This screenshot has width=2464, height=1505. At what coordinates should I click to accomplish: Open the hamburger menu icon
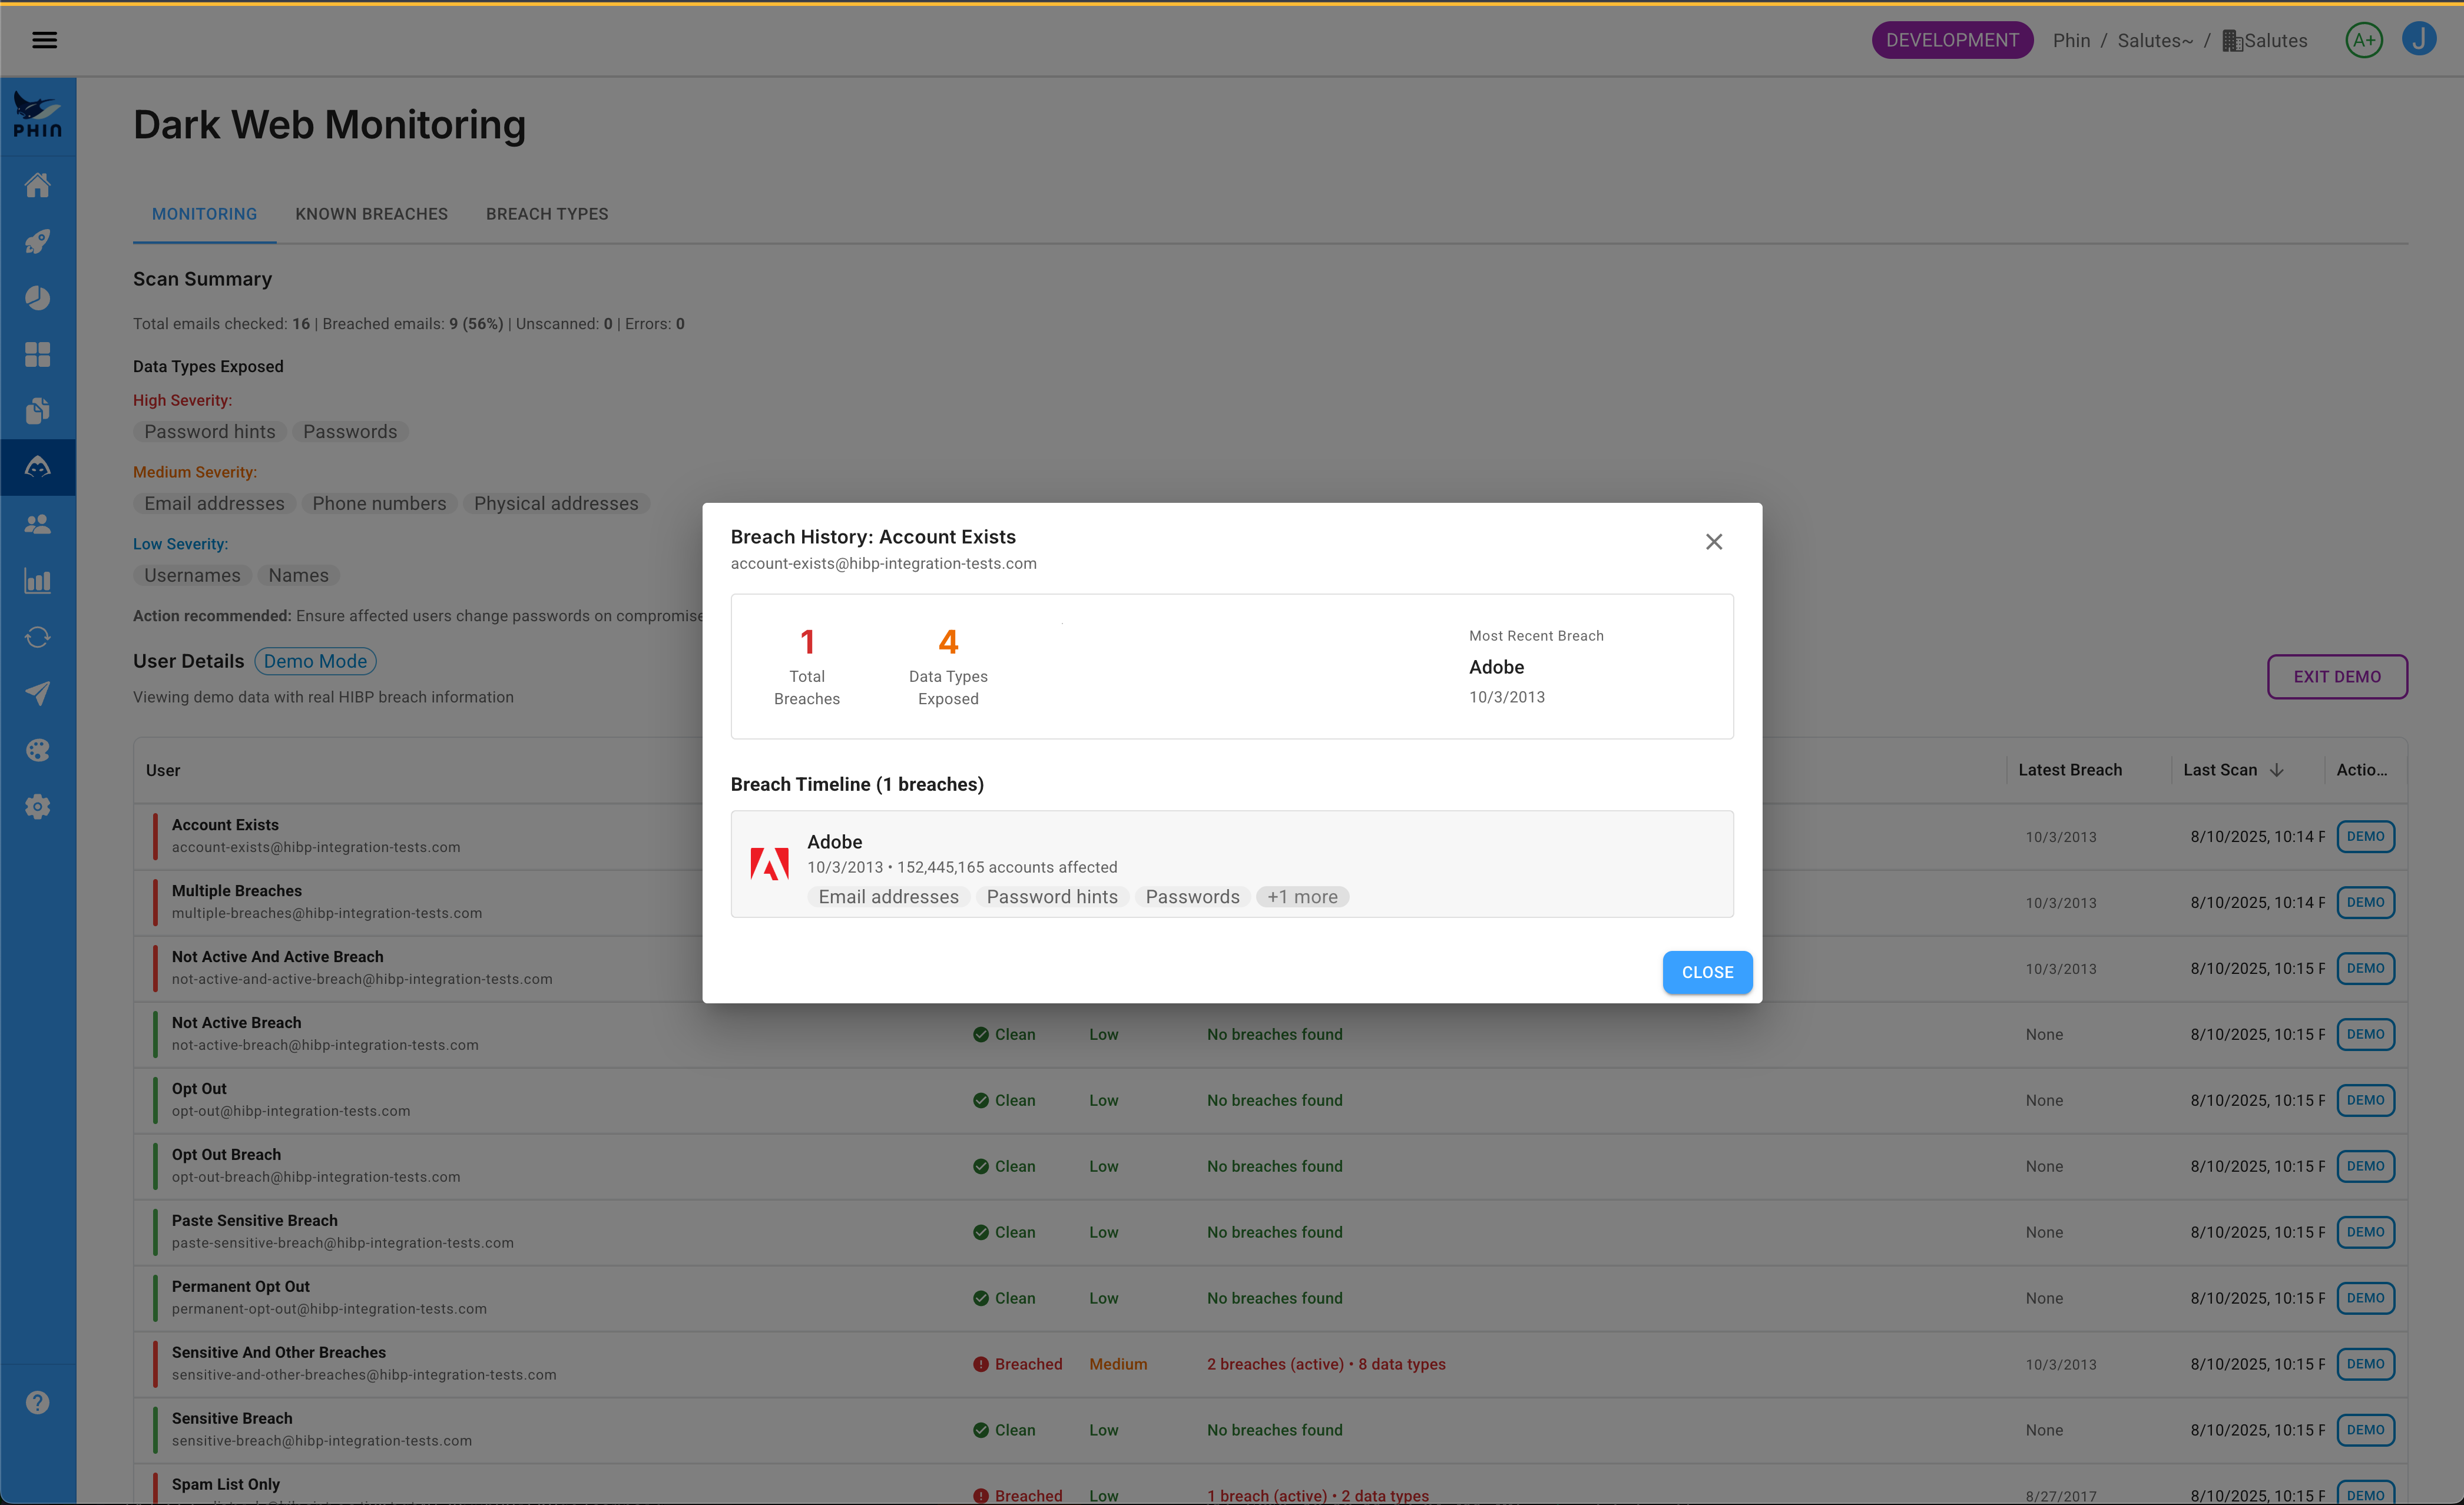click(x=44, y=40)
